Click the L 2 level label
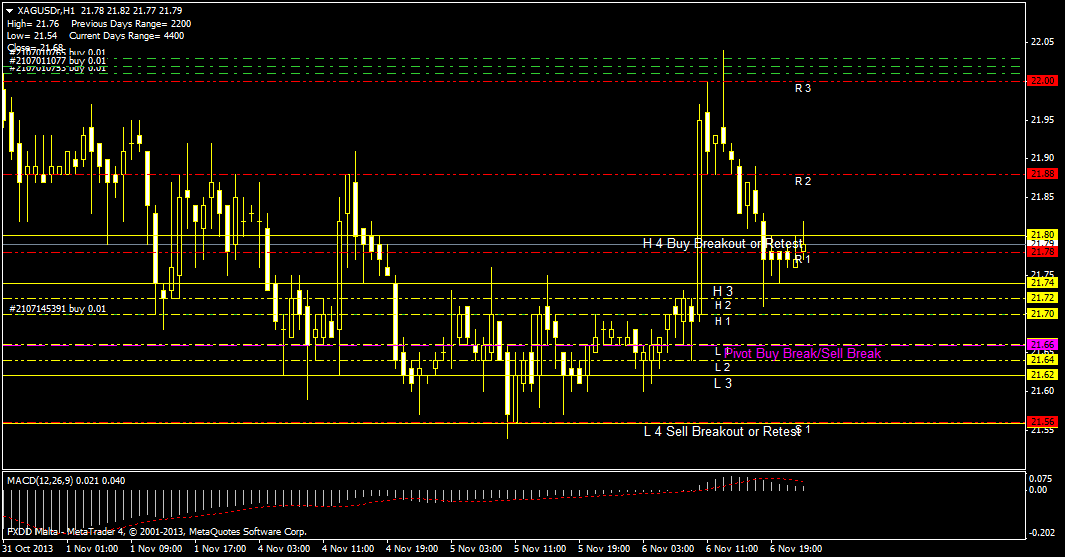The width and height of the screenshot is (1065, 557). 723,367
